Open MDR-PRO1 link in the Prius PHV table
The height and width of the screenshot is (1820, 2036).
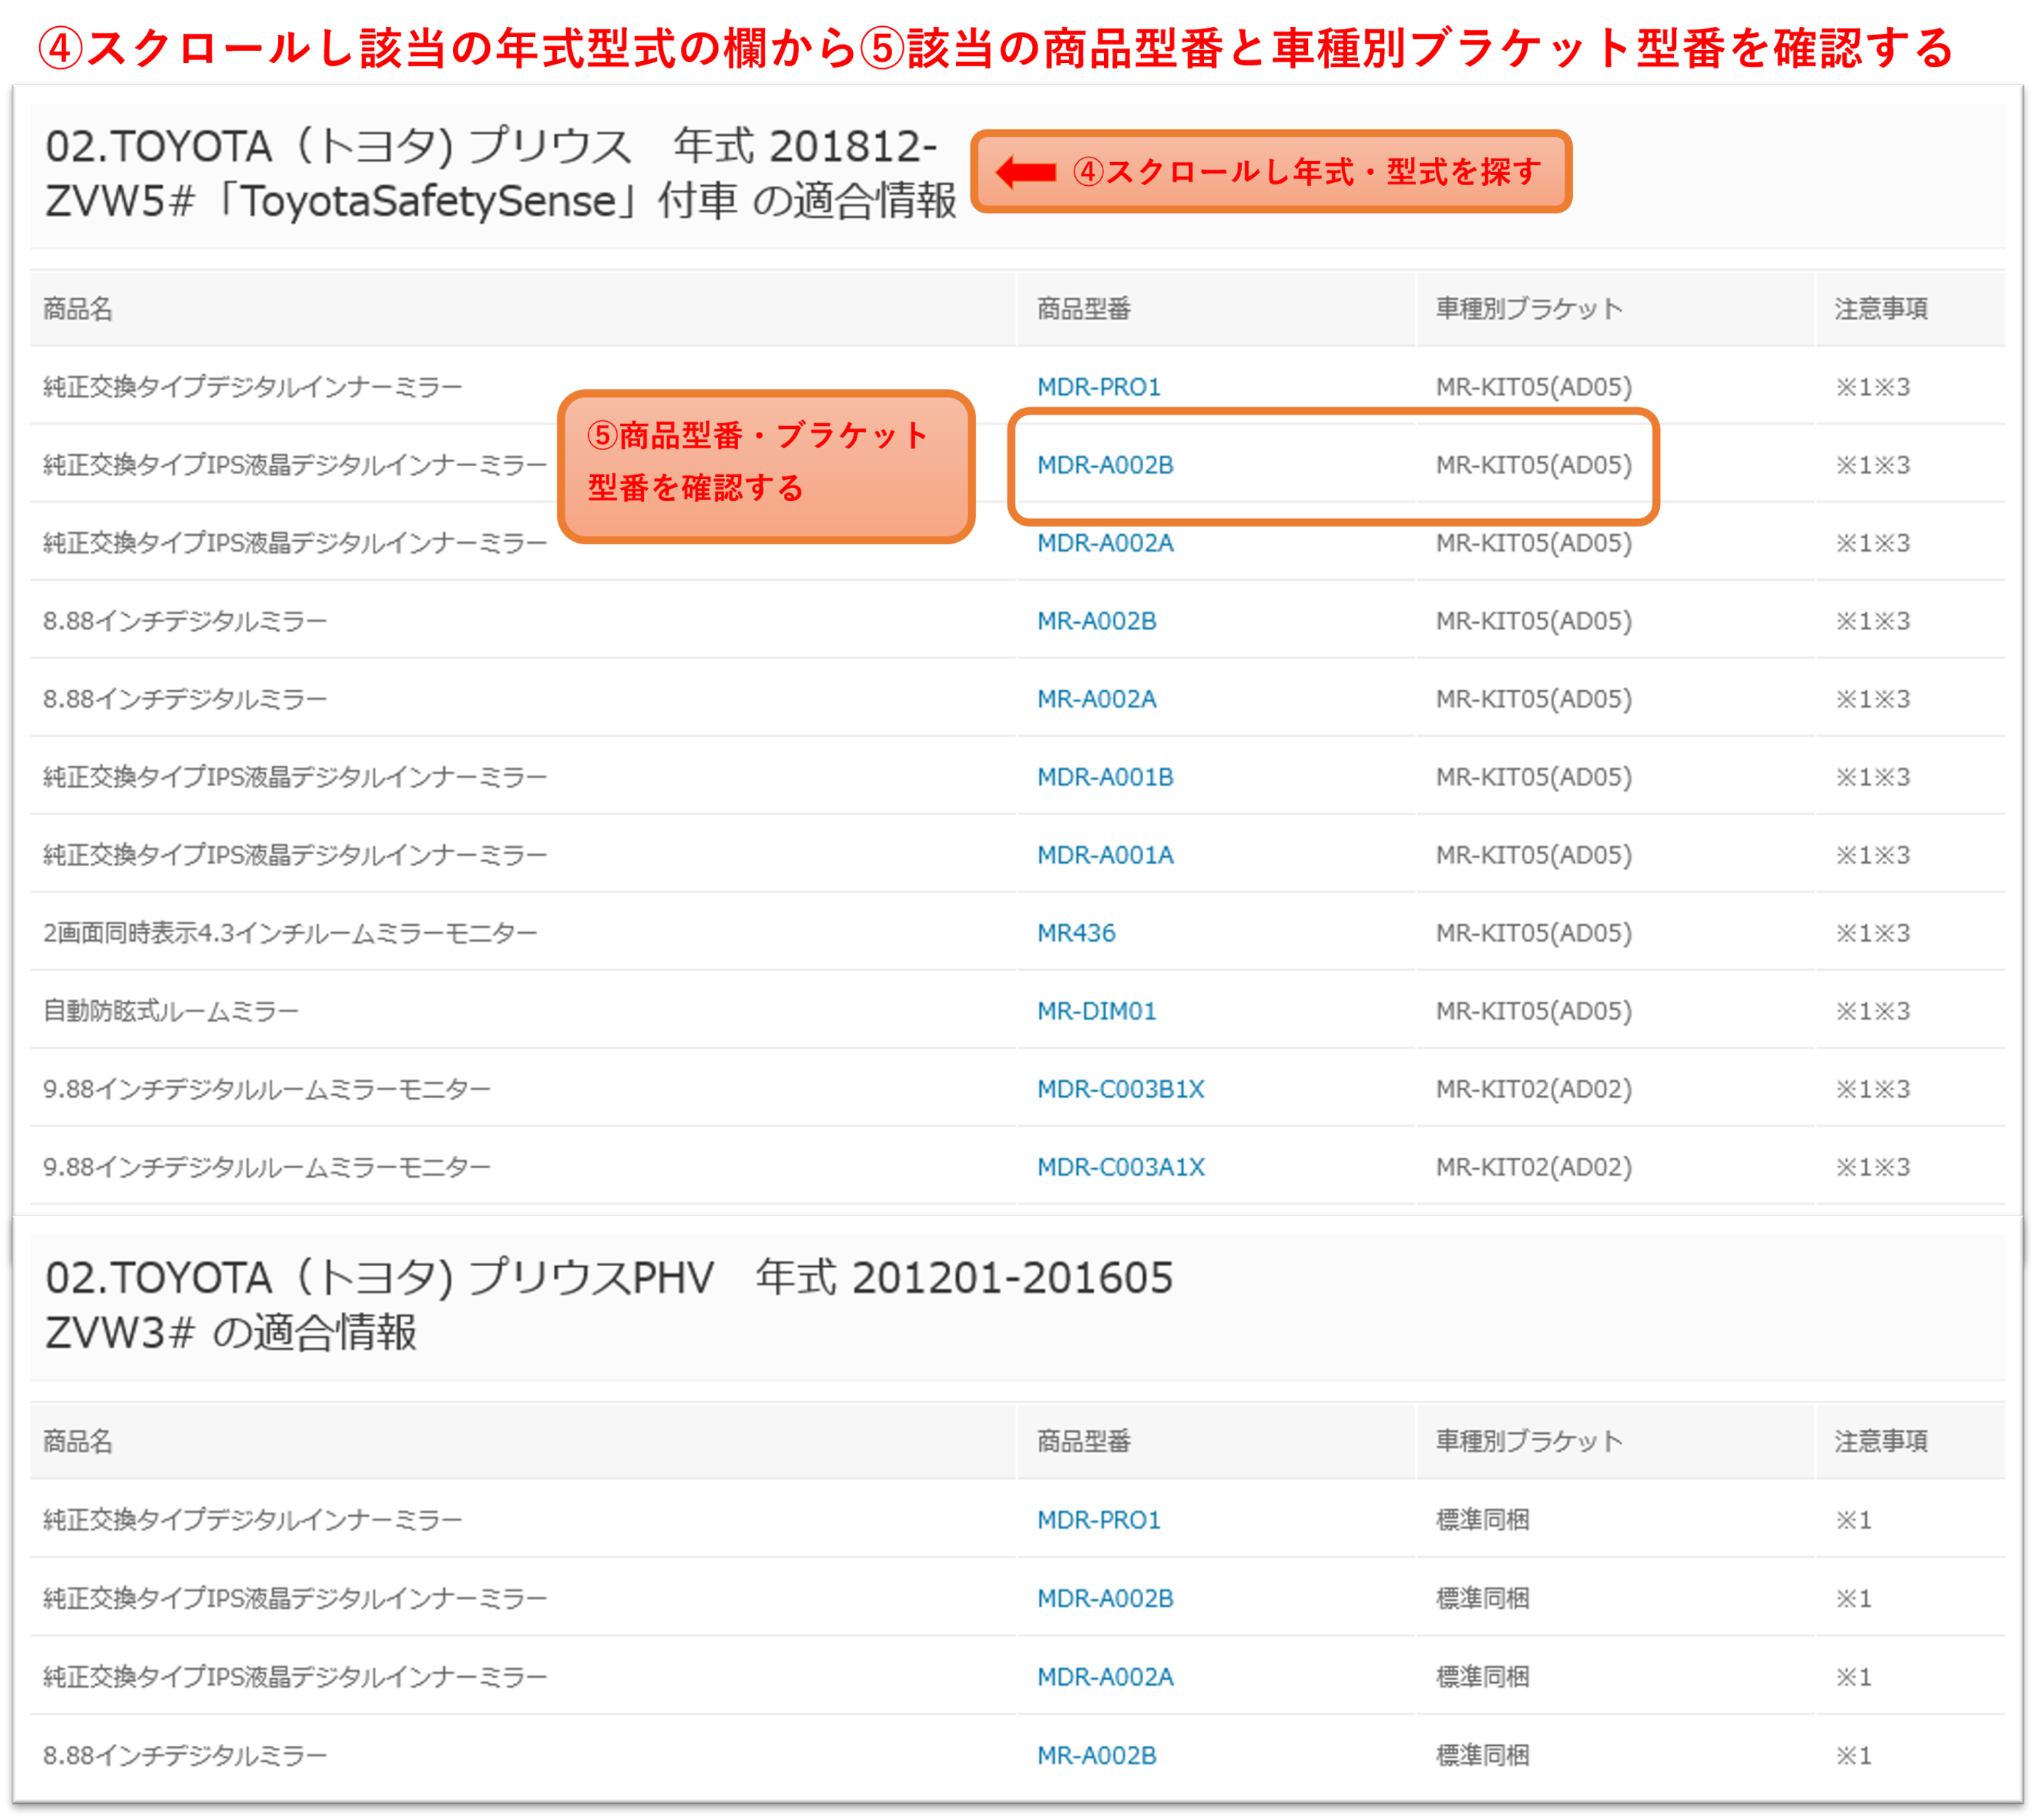1098,1520
